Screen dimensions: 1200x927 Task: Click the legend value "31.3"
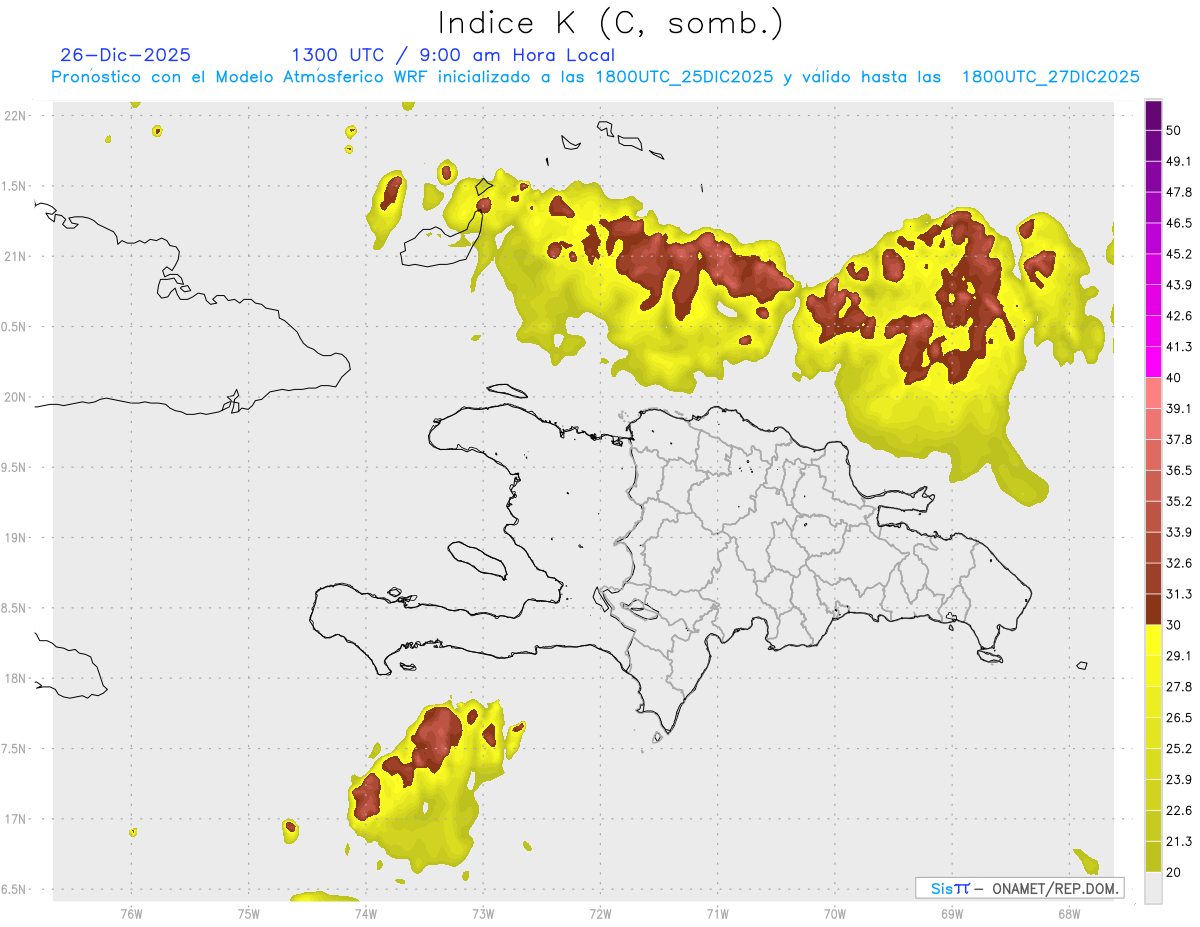pos(1178,594)
